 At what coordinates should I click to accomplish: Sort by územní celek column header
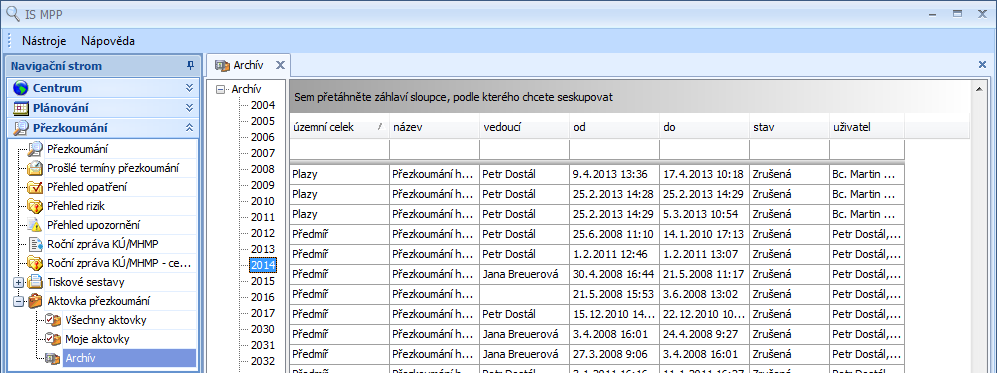click(340, 127)
